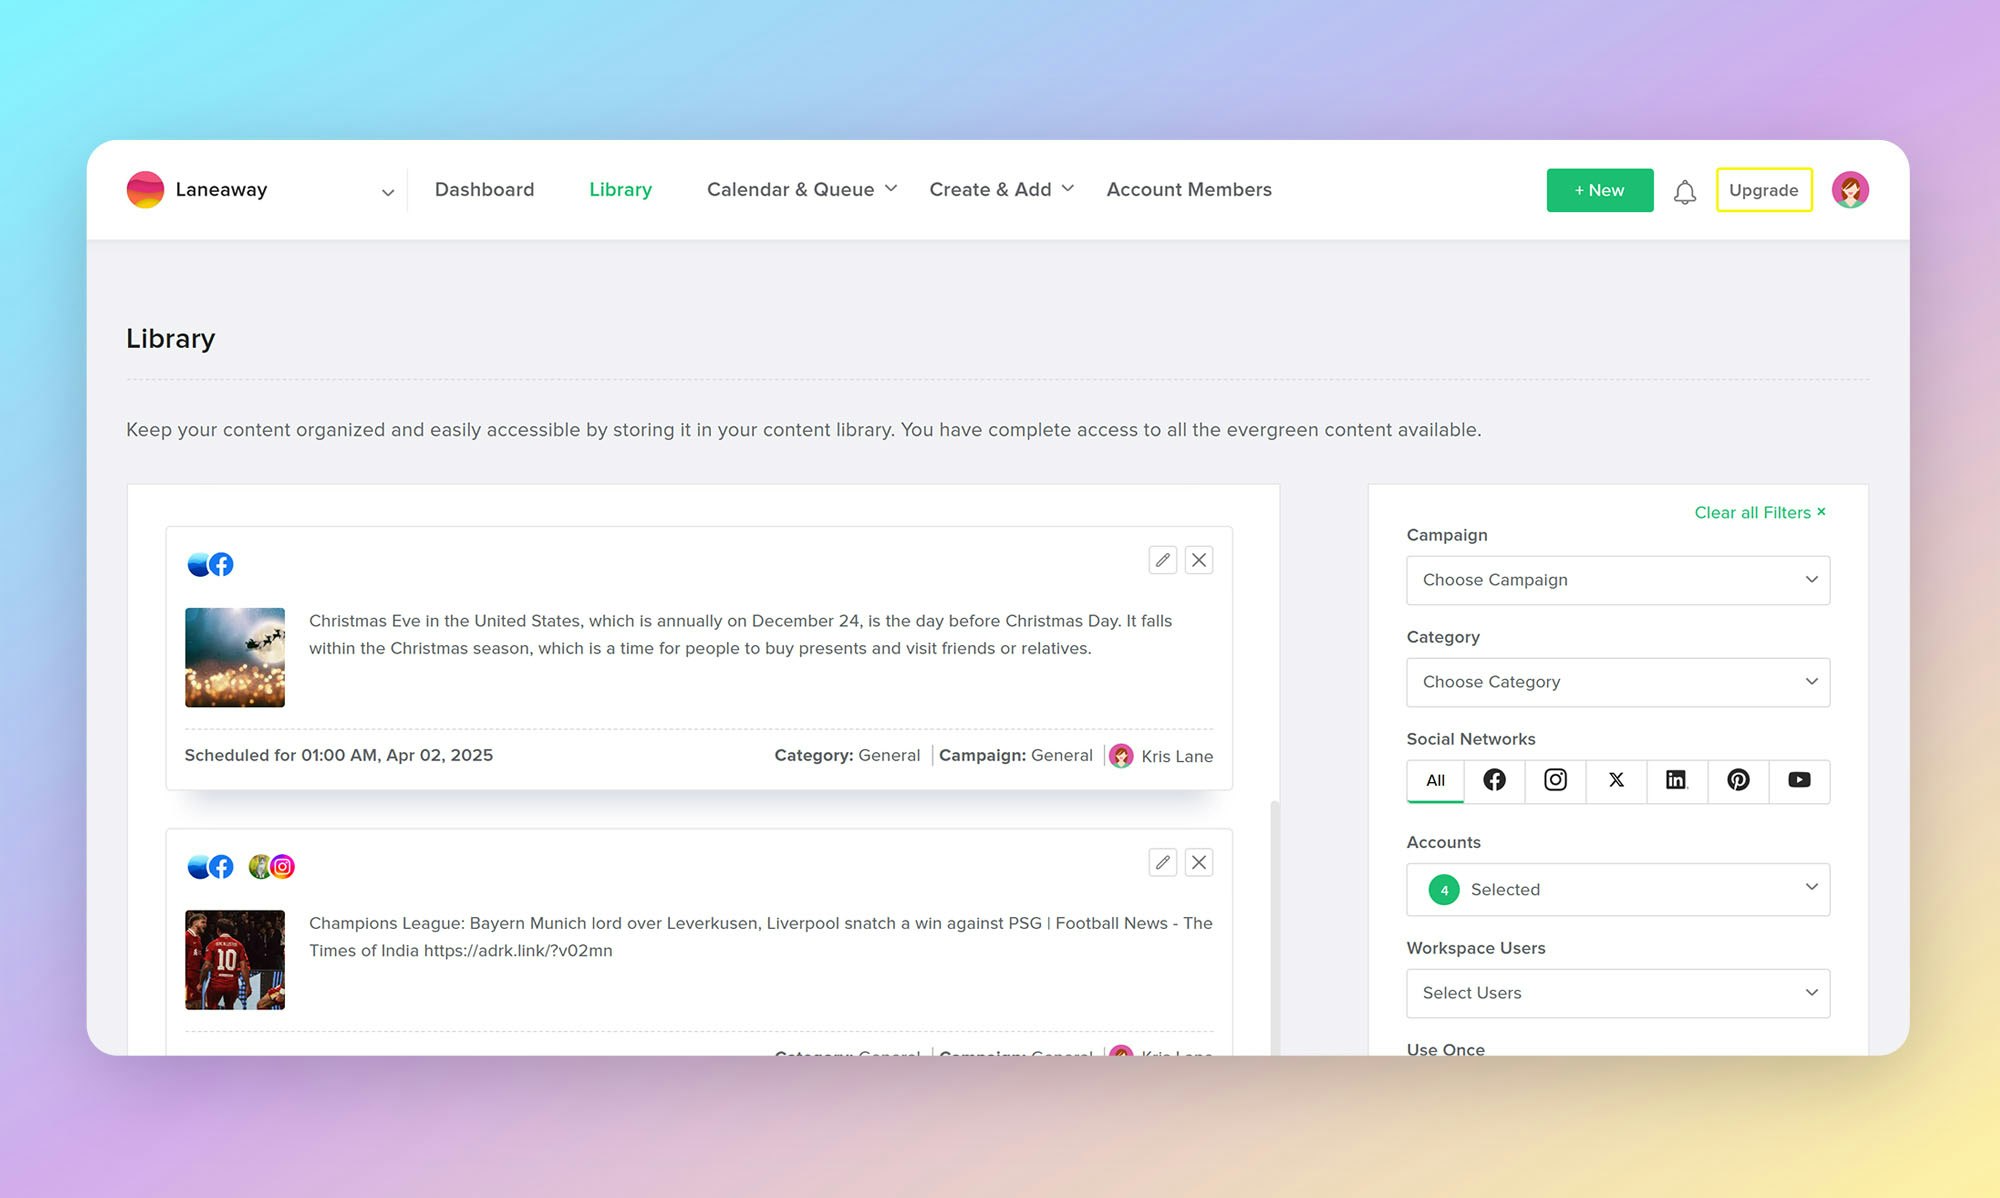Click the + New button
This screenshot has width=2000, height=1198.
click(1599, 190)
